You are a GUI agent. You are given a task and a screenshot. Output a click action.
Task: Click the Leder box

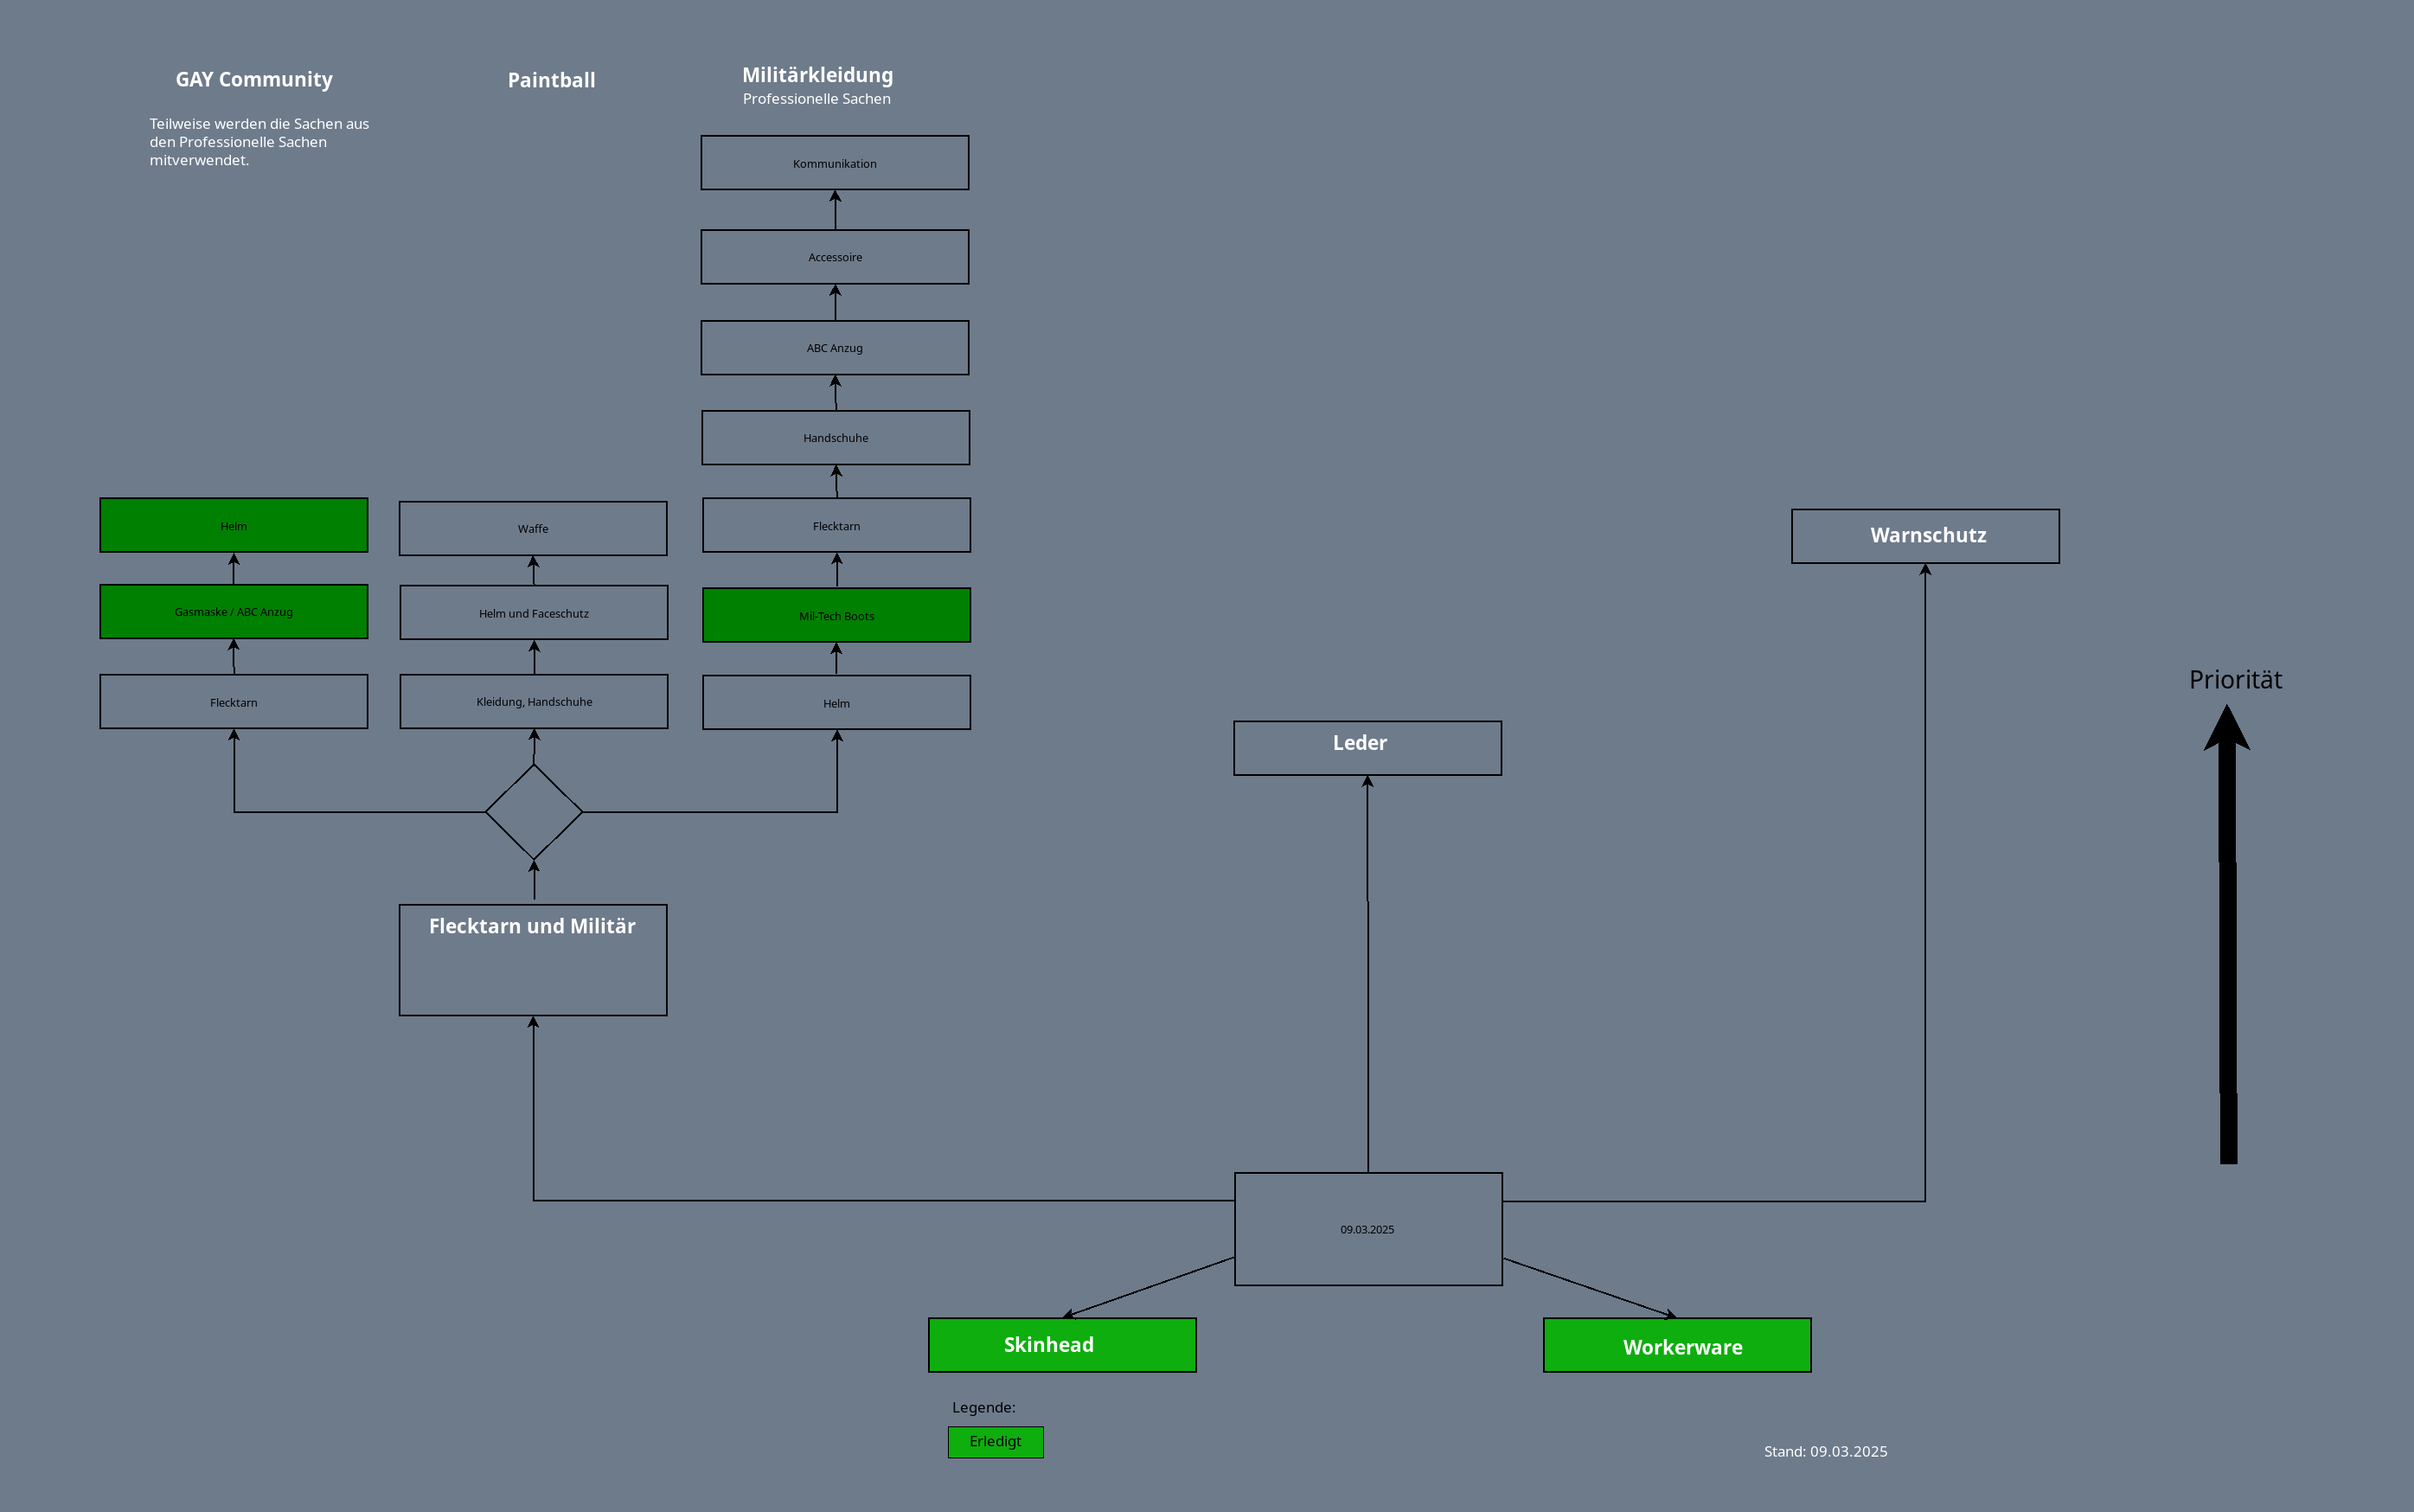(x=1366, y=748)
